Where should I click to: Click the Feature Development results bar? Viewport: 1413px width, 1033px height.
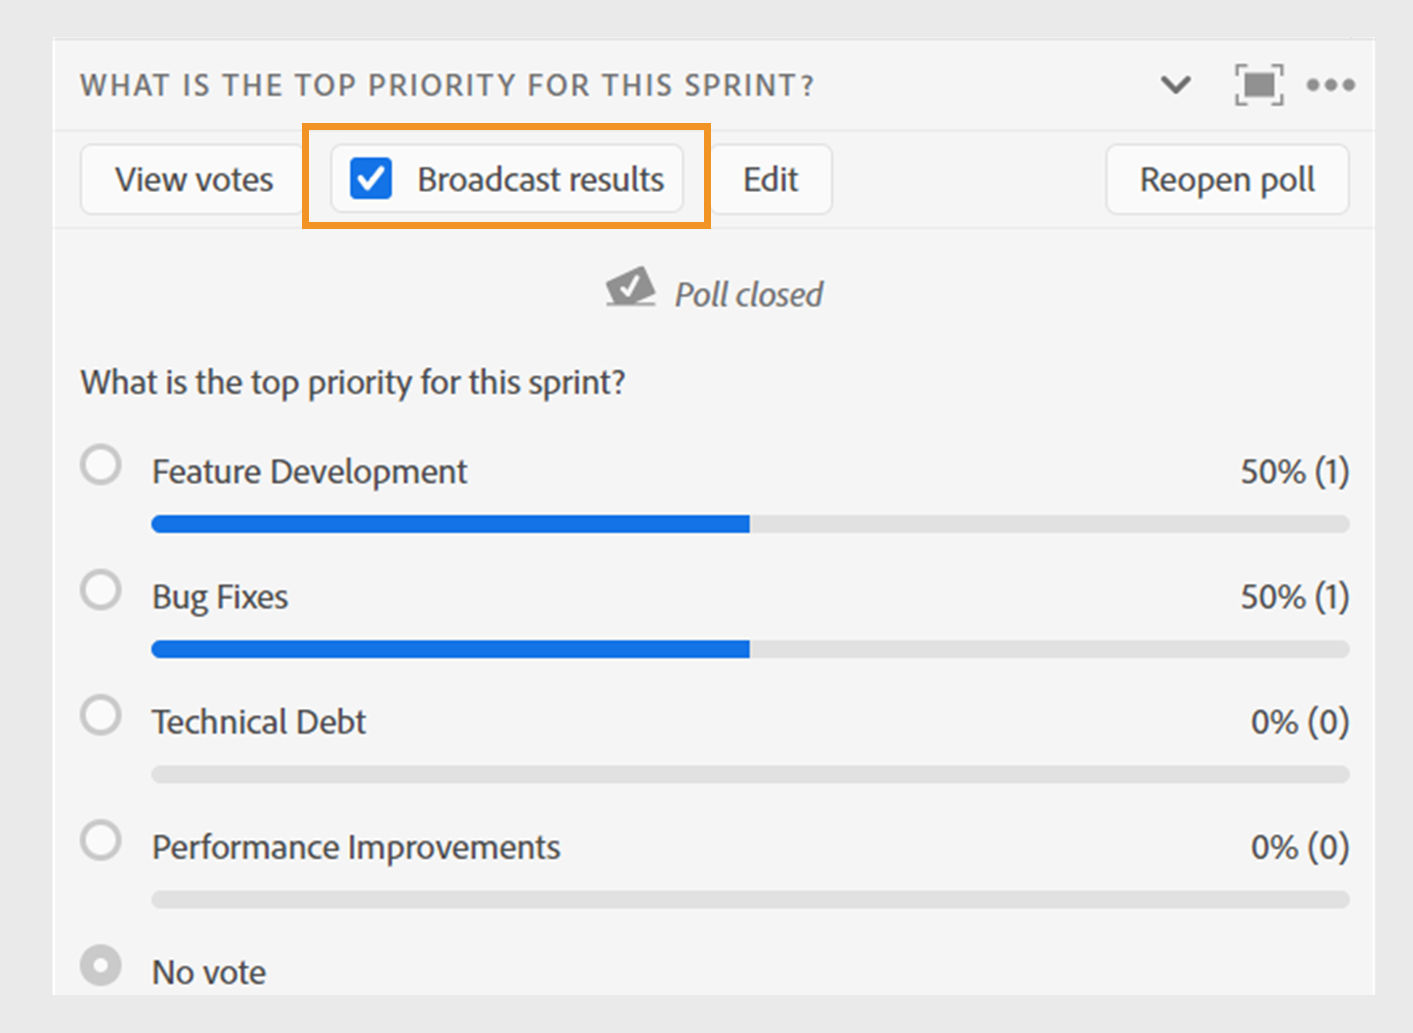(x=750, y=524)
